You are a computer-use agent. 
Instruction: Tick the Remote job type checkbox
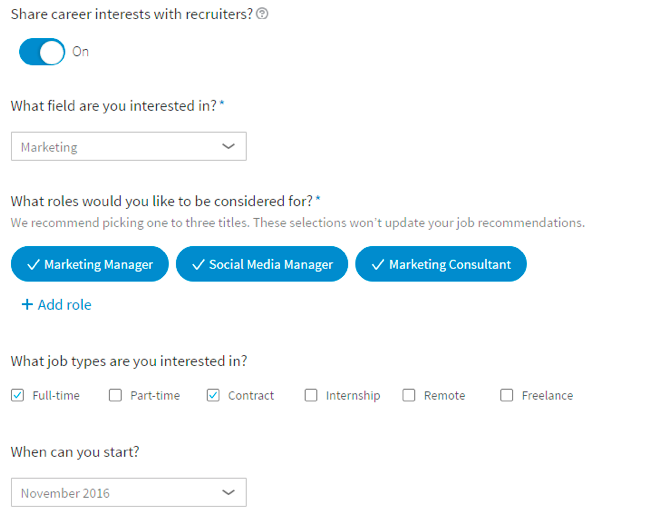pyautogui.click(x=409, y=395)
